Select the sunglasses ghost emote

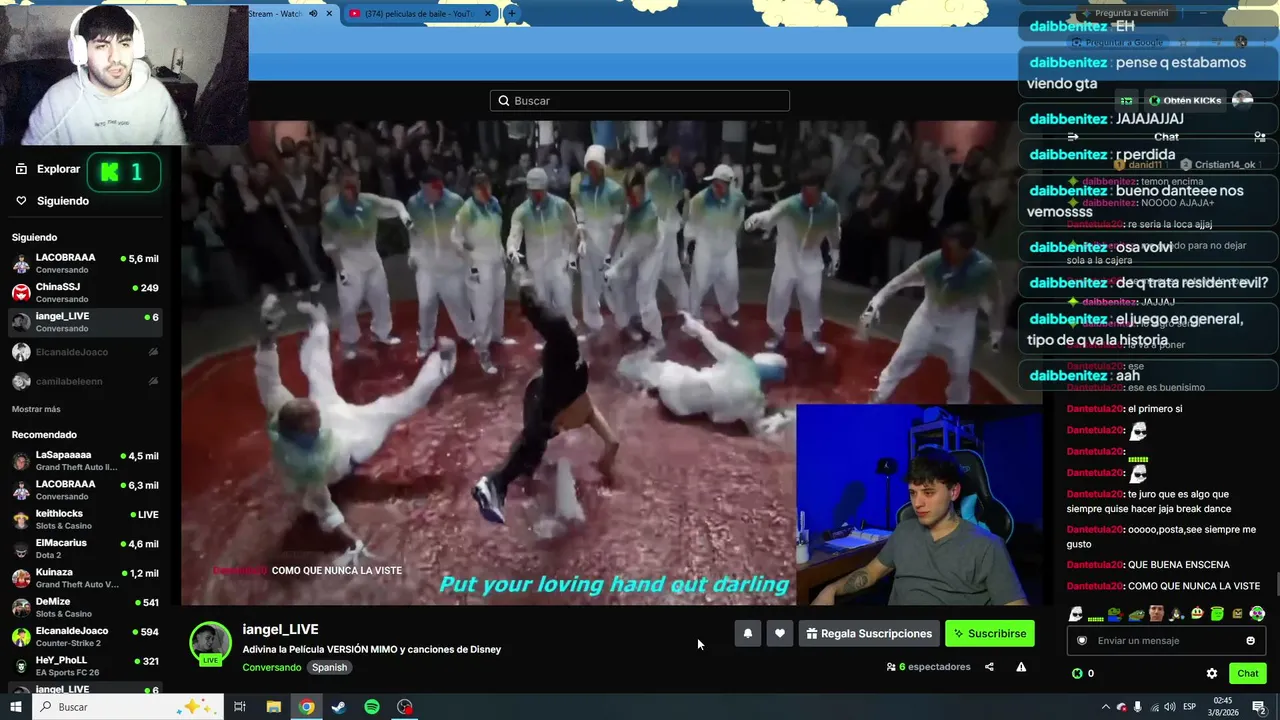(1075, 614)
